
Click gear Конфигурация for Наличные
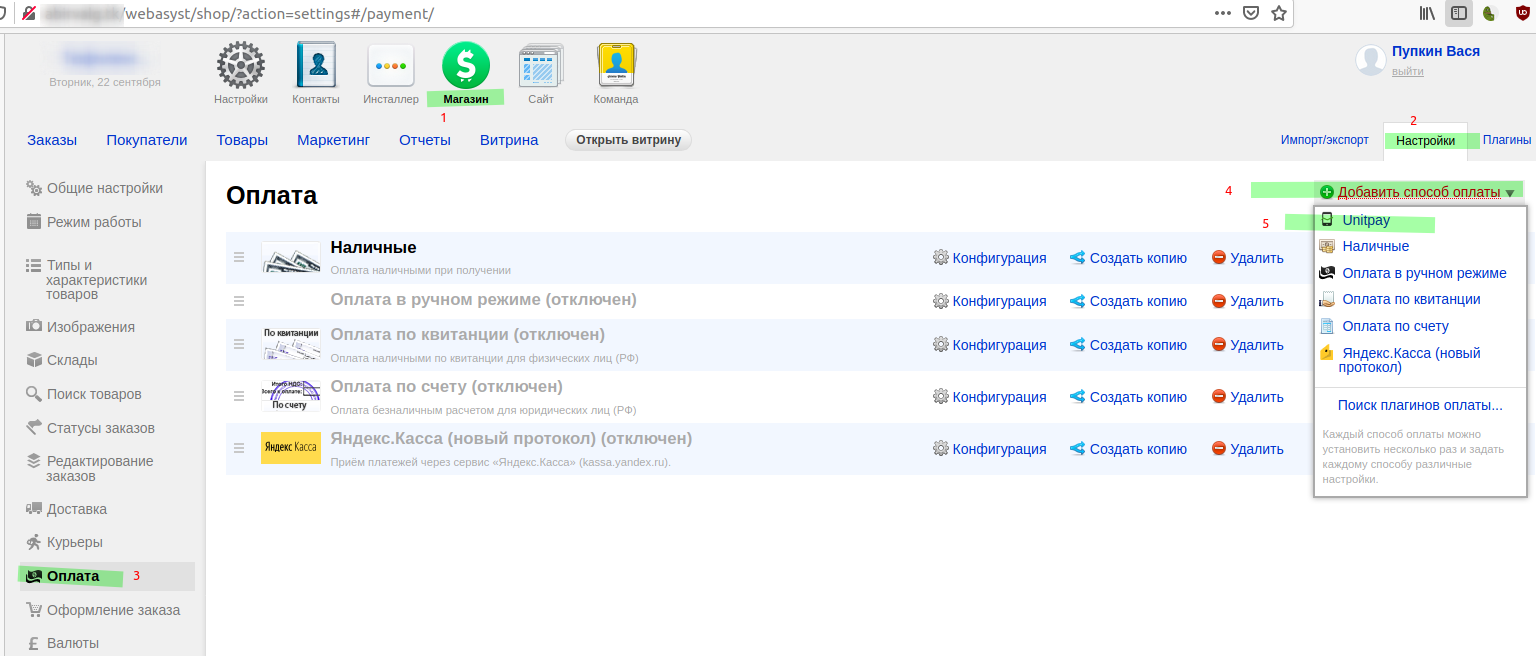click(x=989, y=258)
